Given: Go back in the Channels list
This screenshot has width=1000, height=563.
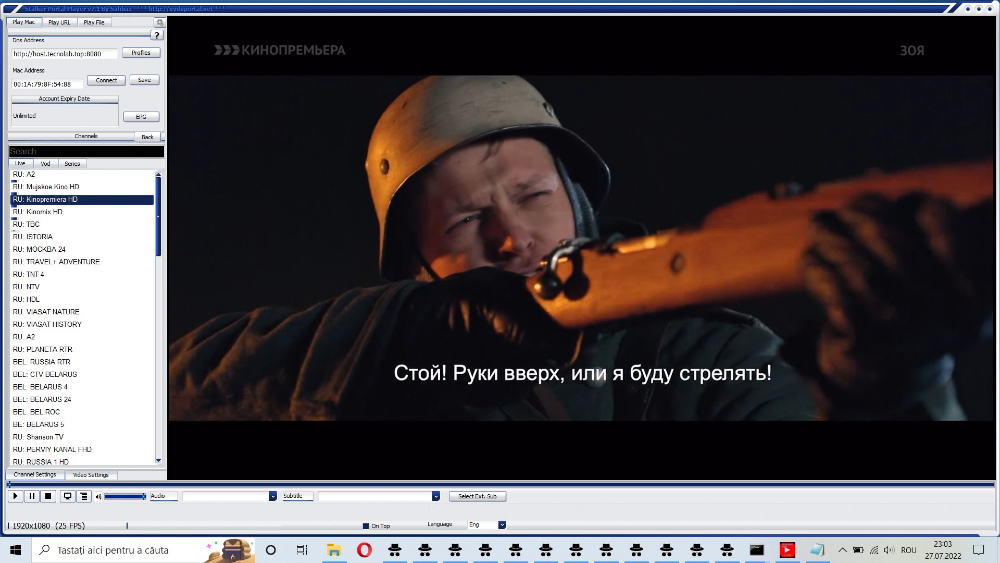Looking at the screenshot, I should tap(147, 137).
